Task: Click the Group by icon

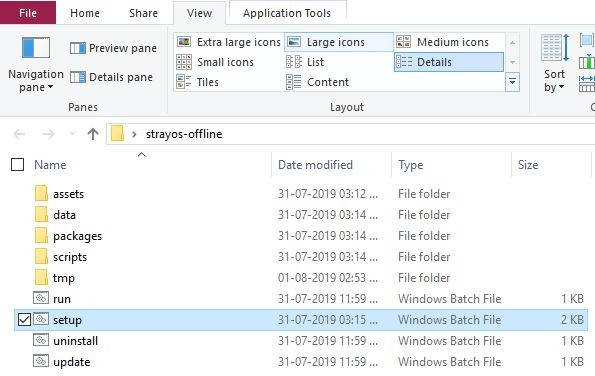Action: pos(587,40)
